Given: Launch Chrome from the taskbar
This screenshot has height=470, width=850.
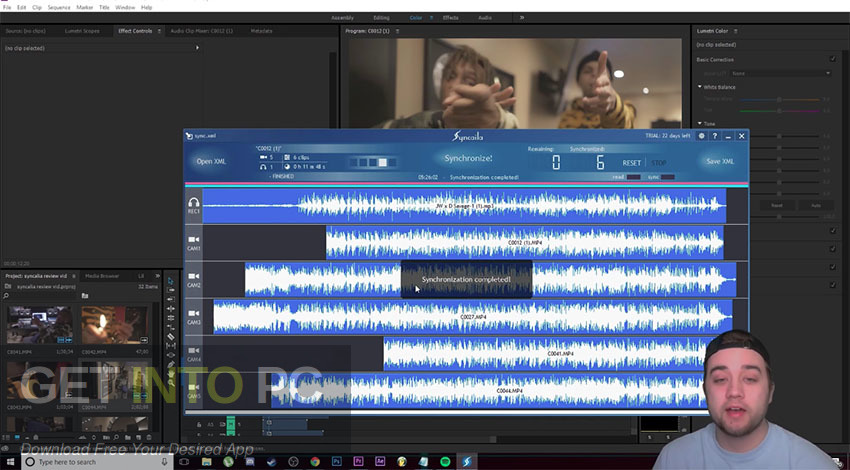Looking at the screenshot, I should tap(315, 461).
